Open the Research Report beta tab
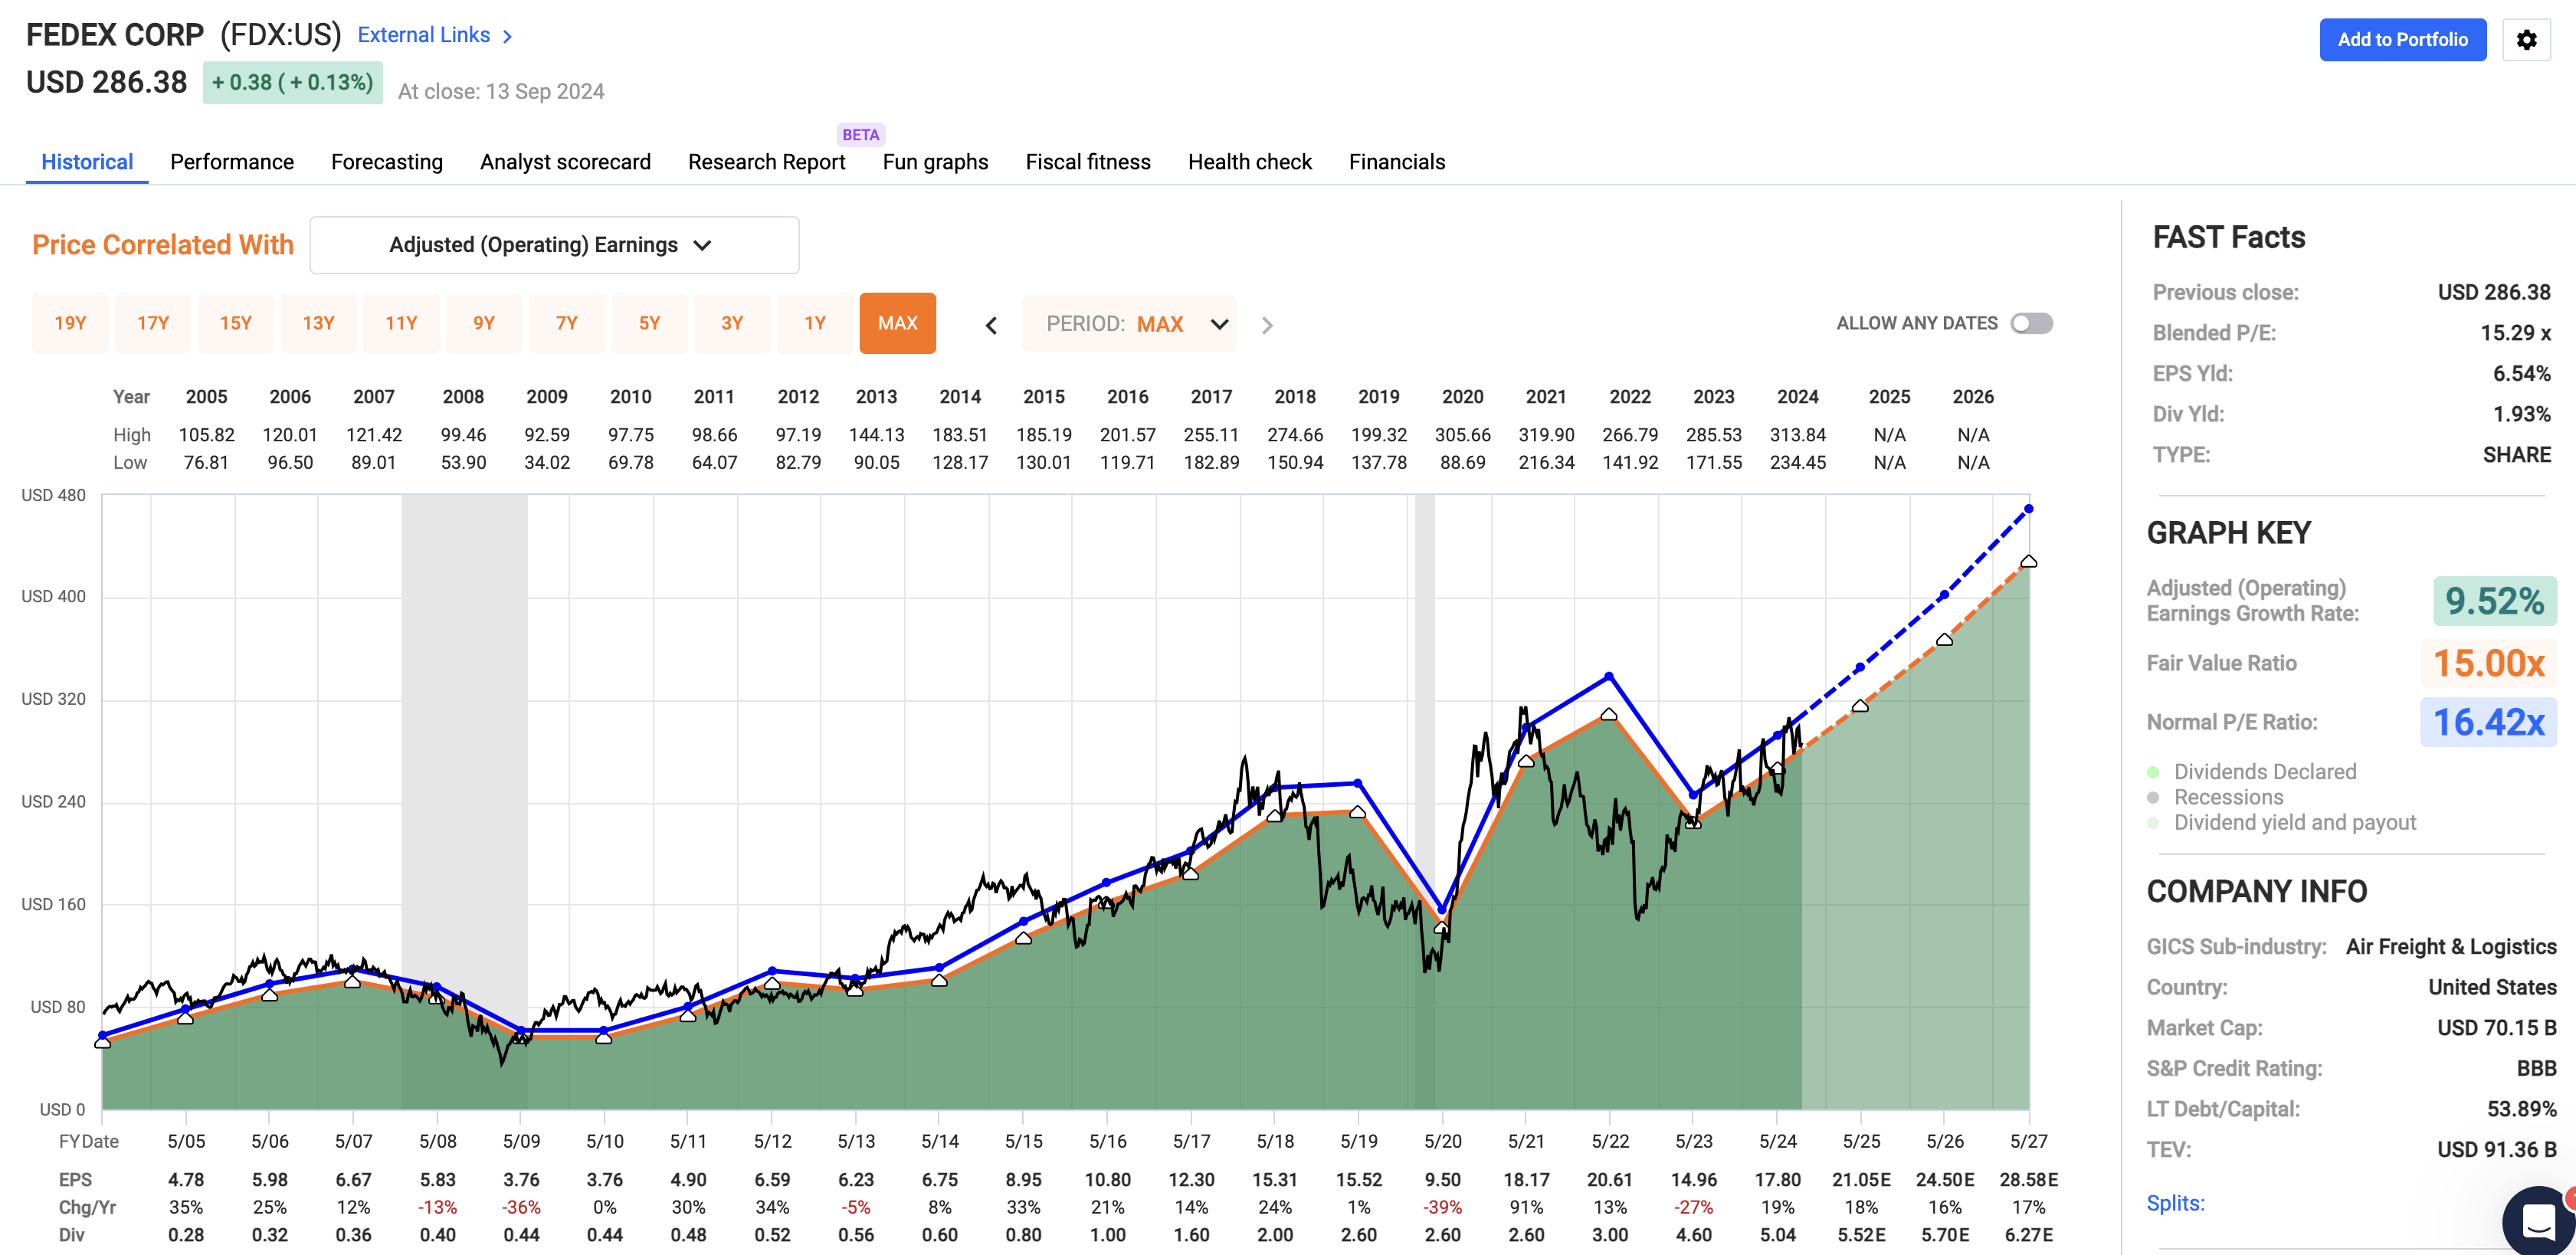The width and height of the screenshot is (2576, 1255). [x=766, y=161]
